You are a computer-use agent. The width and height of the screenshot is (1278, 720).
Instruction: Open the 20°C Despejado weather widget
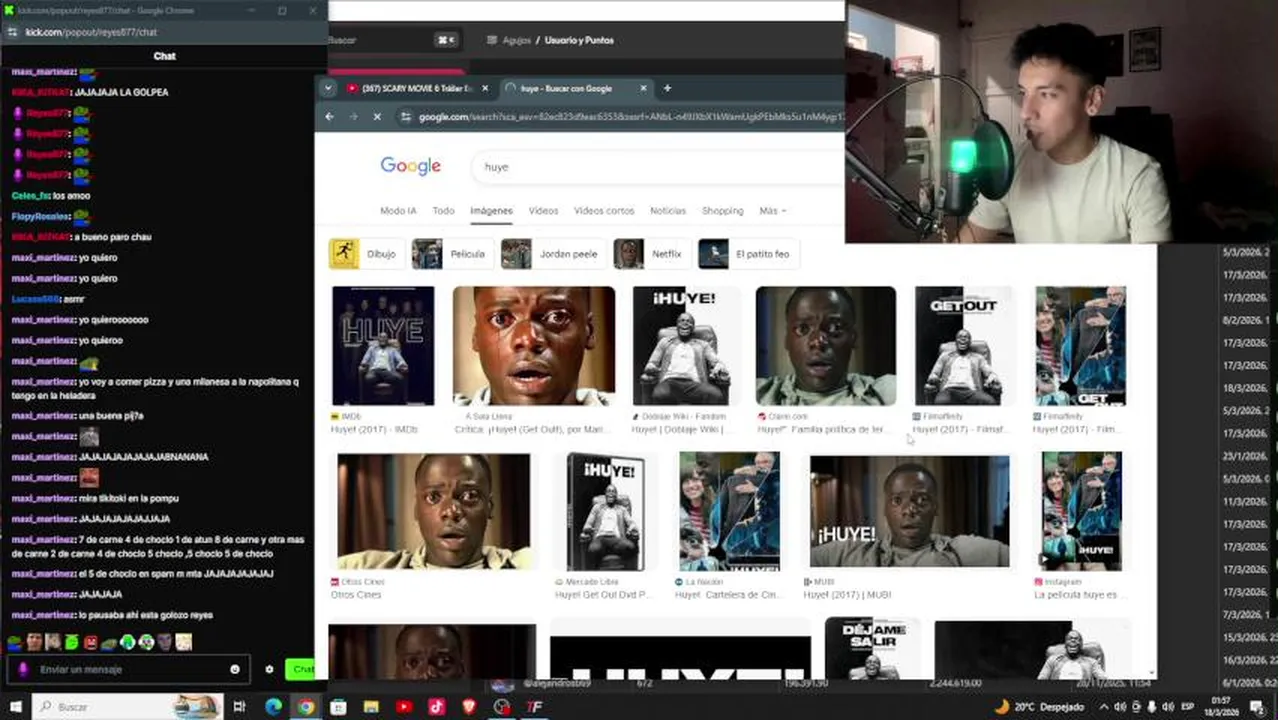(x=1039, y=707)
